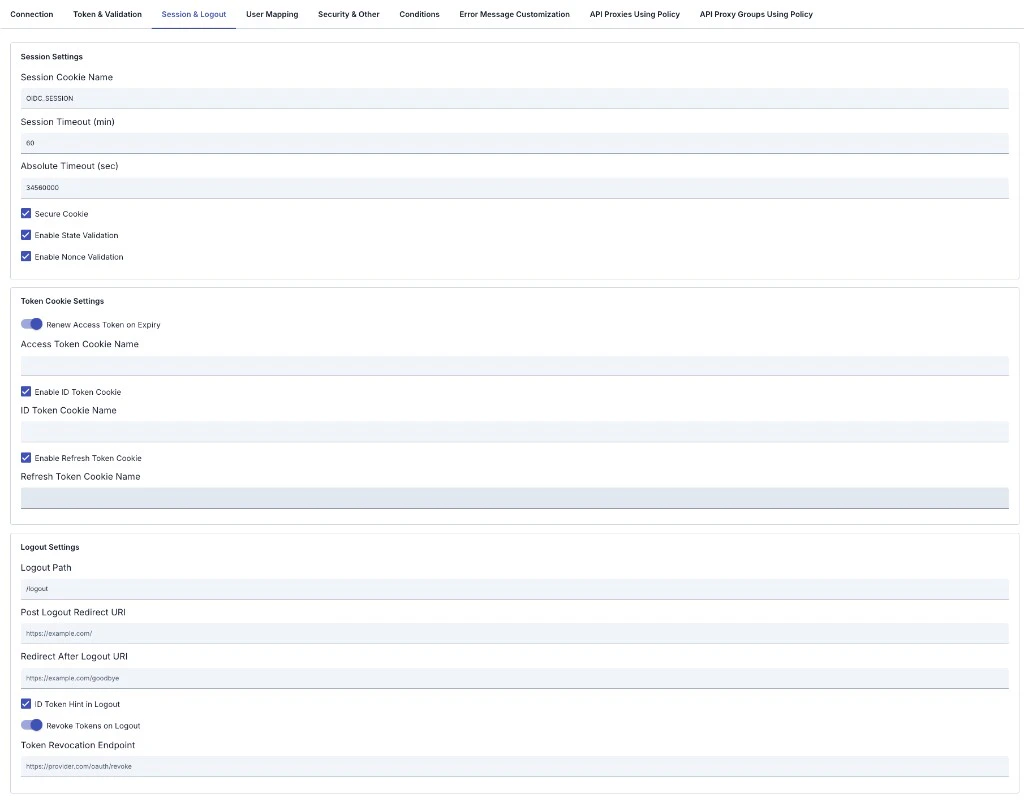The width and height of the screenshot is (1024, 802).
Task: Toggle the Enable Nonce Validation checkbox
Action: click(26, 256)
